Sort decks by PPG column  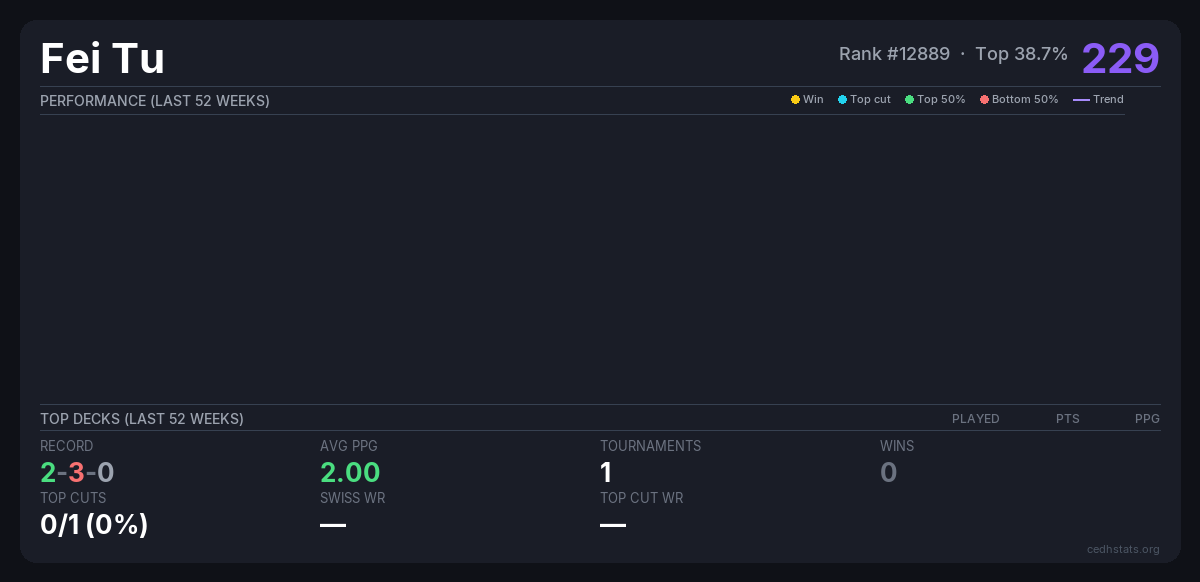(1147, 419)
